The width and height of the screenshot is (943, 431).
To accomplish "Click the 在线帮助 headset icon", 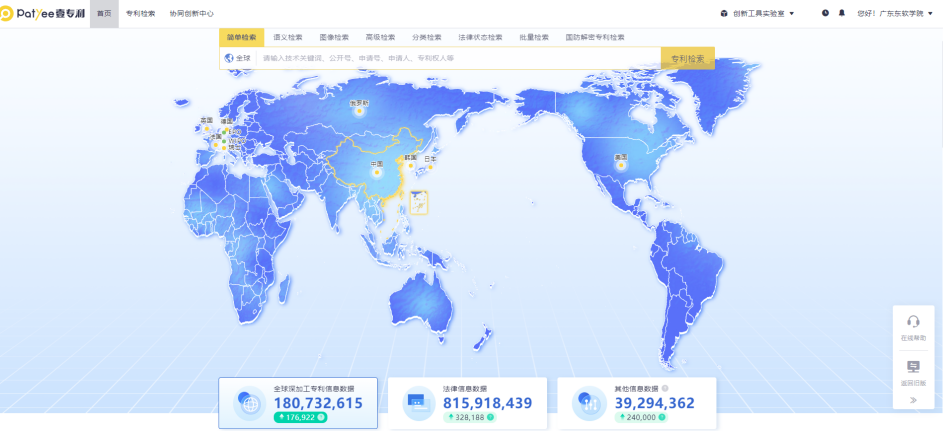I will pos(913,322).
